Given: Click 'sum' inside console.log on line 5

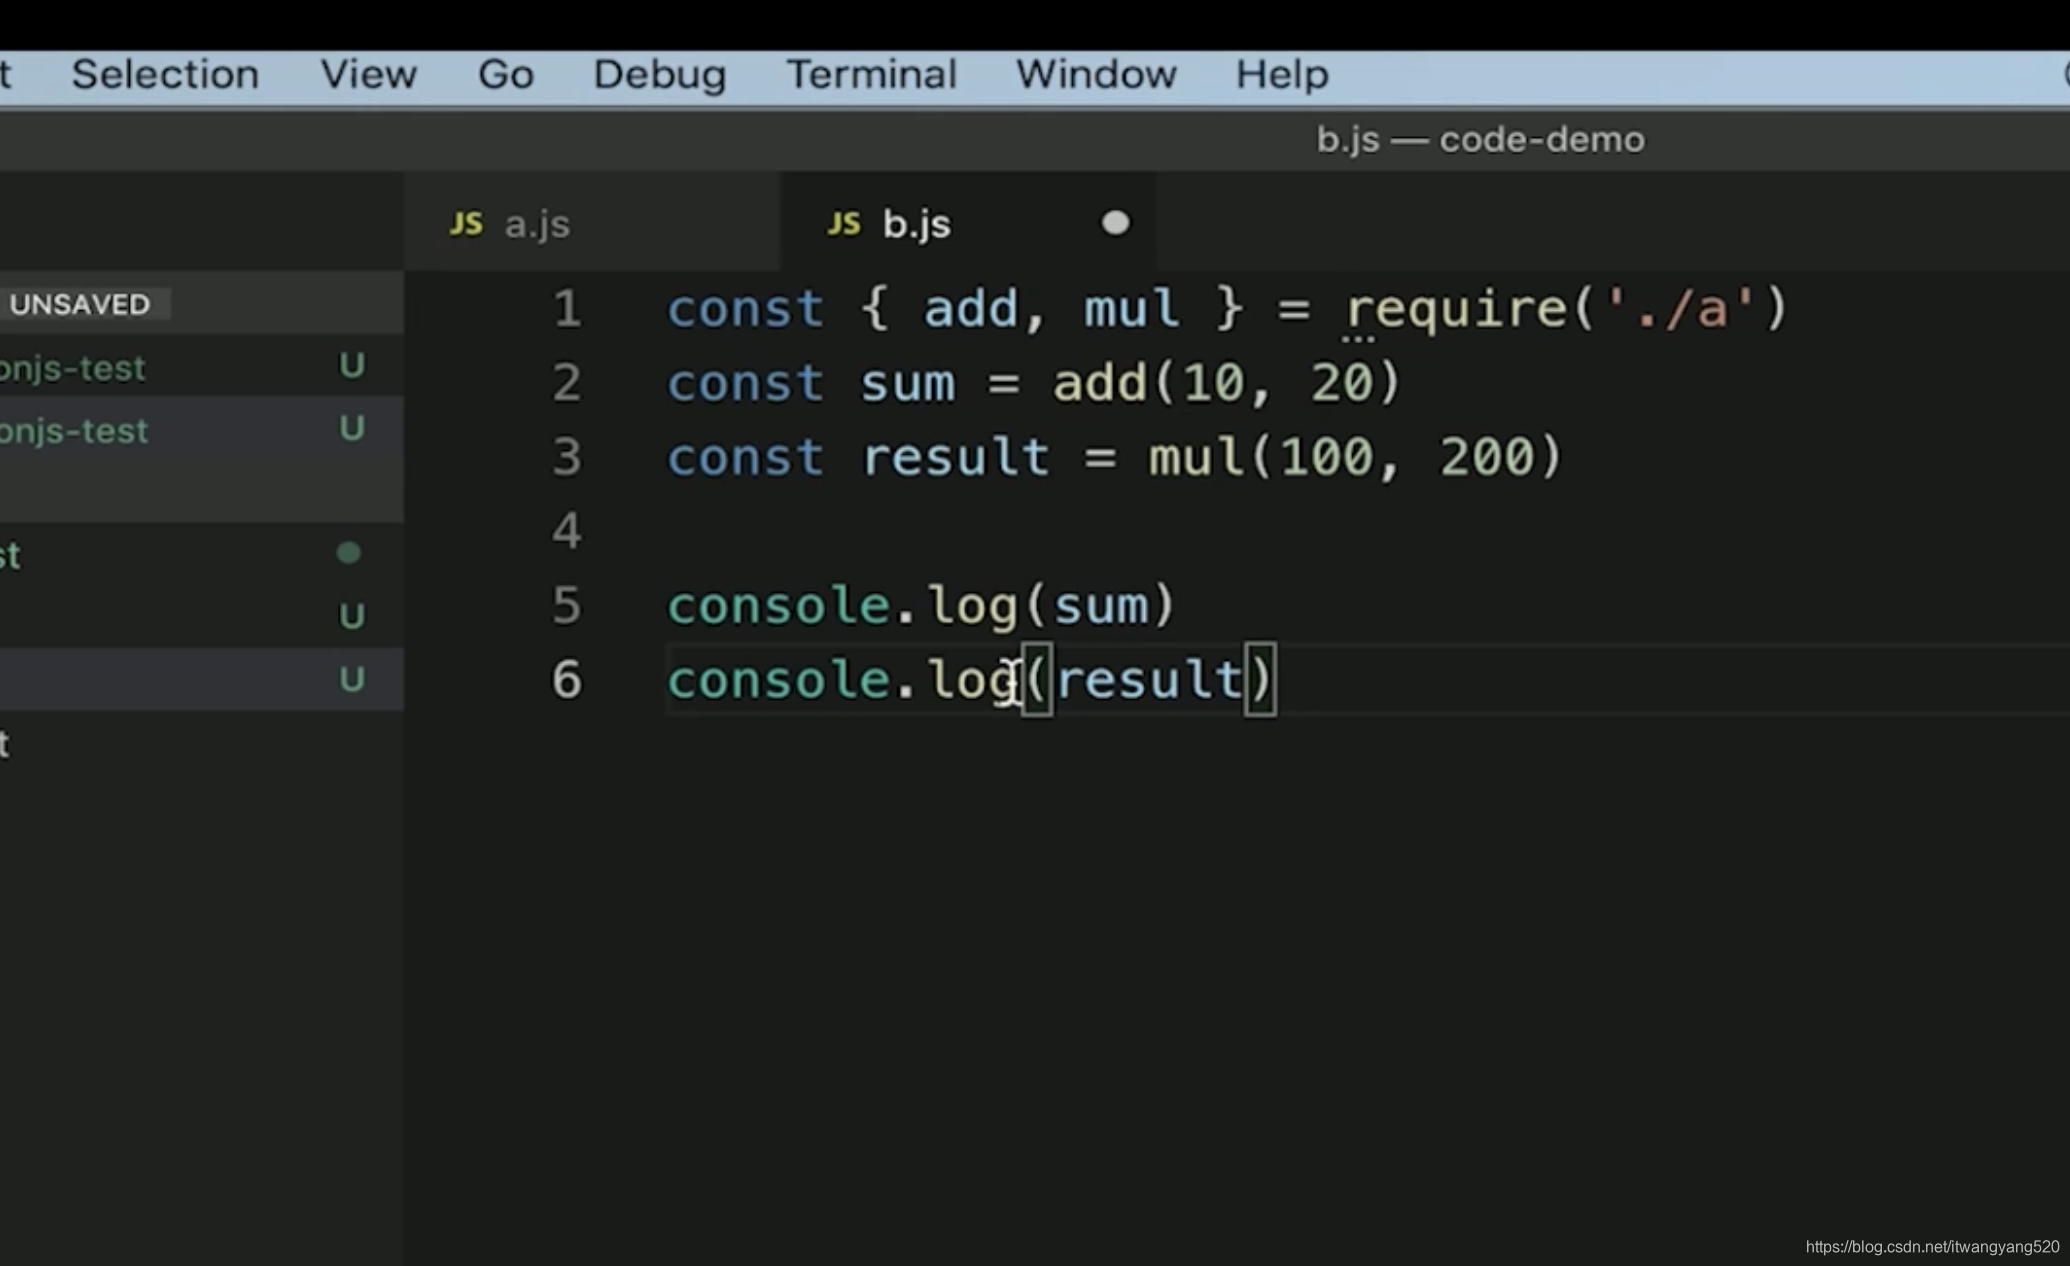Looking at the screenshot, I should [1101, 606].
